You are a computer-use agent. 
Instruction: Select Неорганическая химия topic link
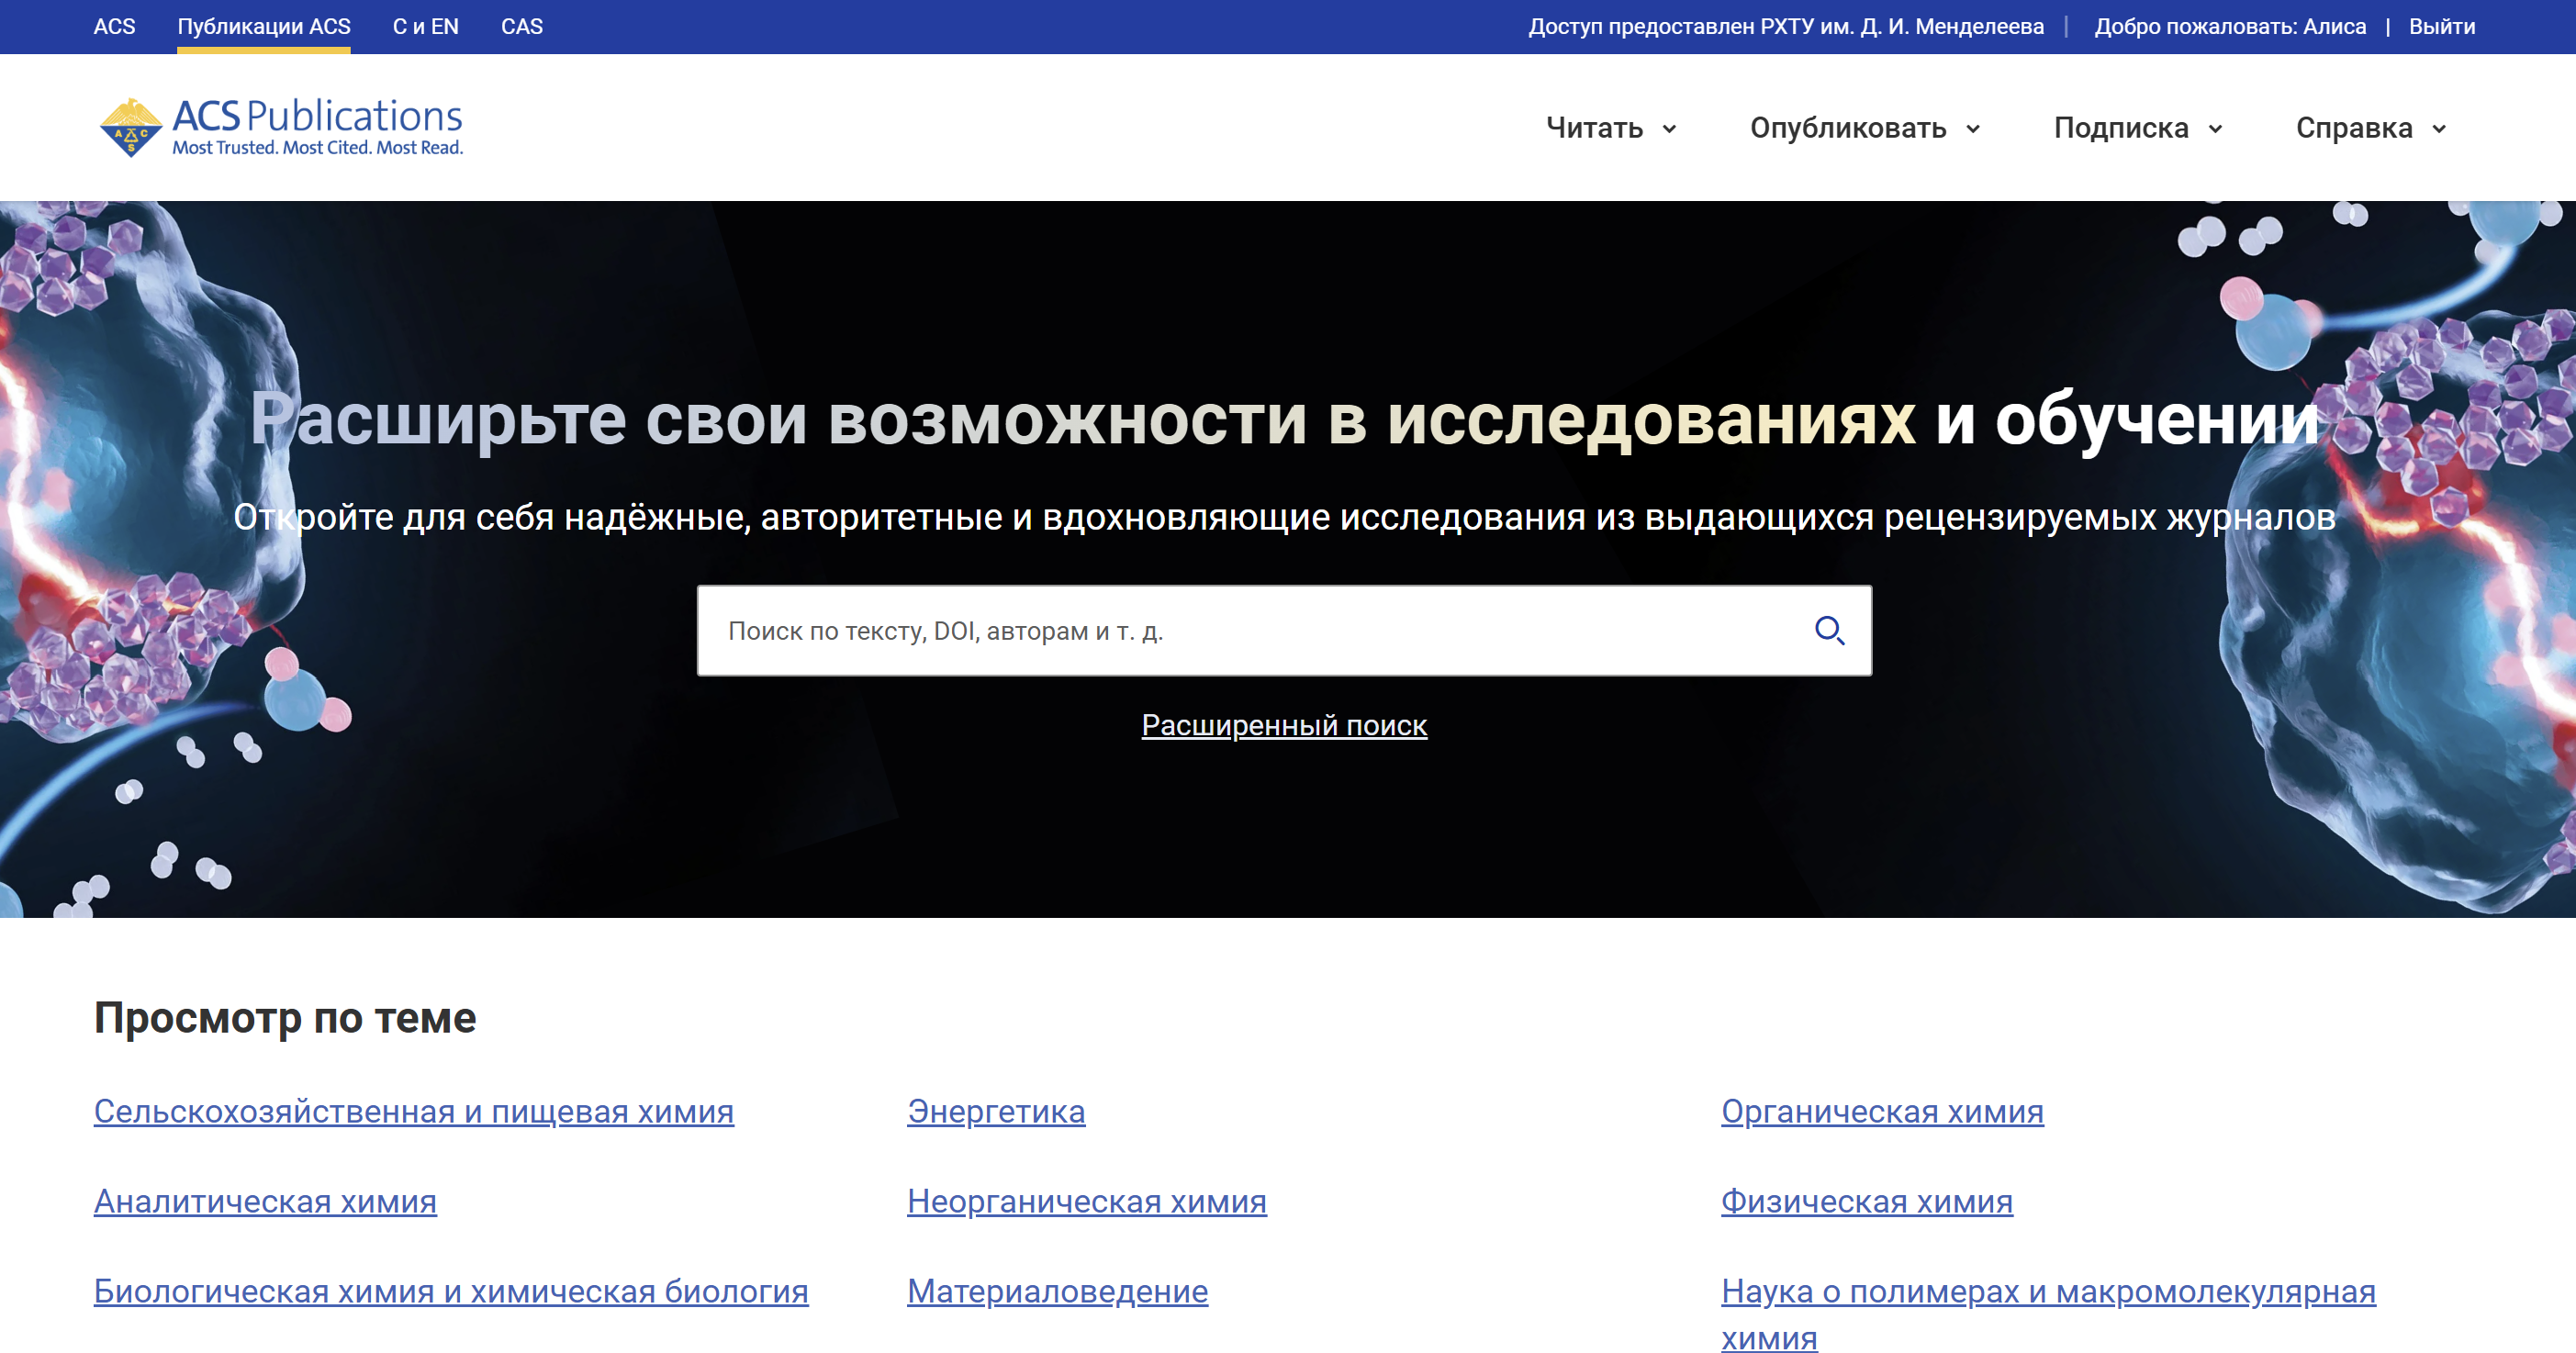click(x=1086, y=1201)
